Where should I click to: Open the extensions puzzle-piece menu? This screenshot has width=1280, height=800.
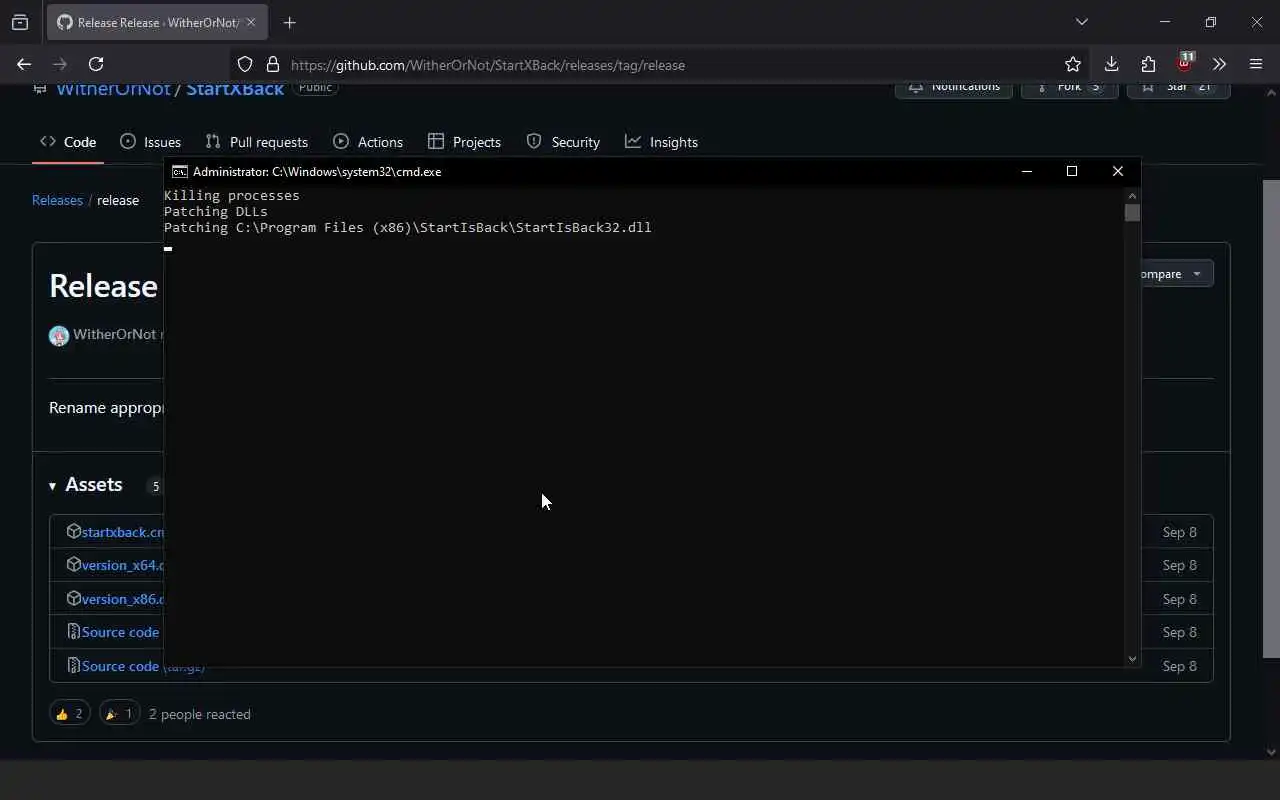coord(1148,64)
